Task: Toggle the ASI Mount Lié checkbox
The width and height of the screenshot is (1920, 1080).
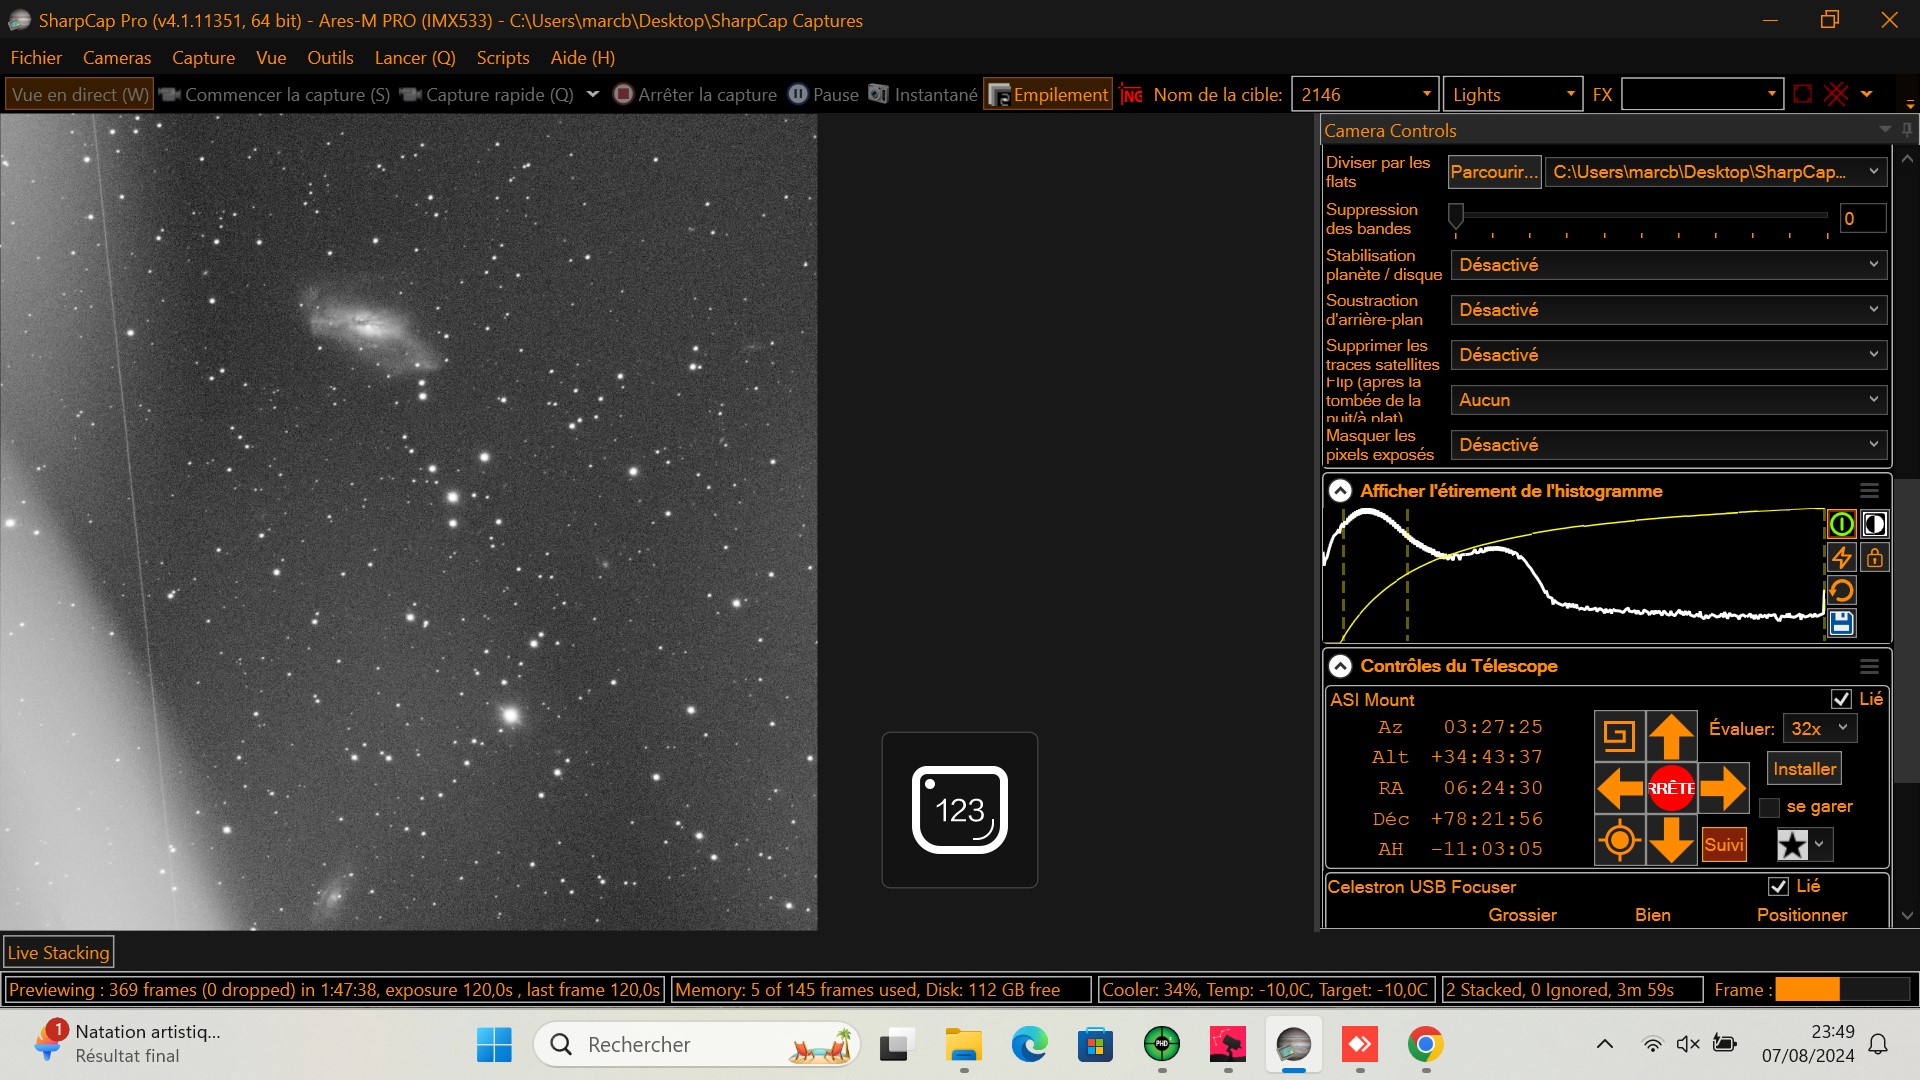Action: [1841, 699]
